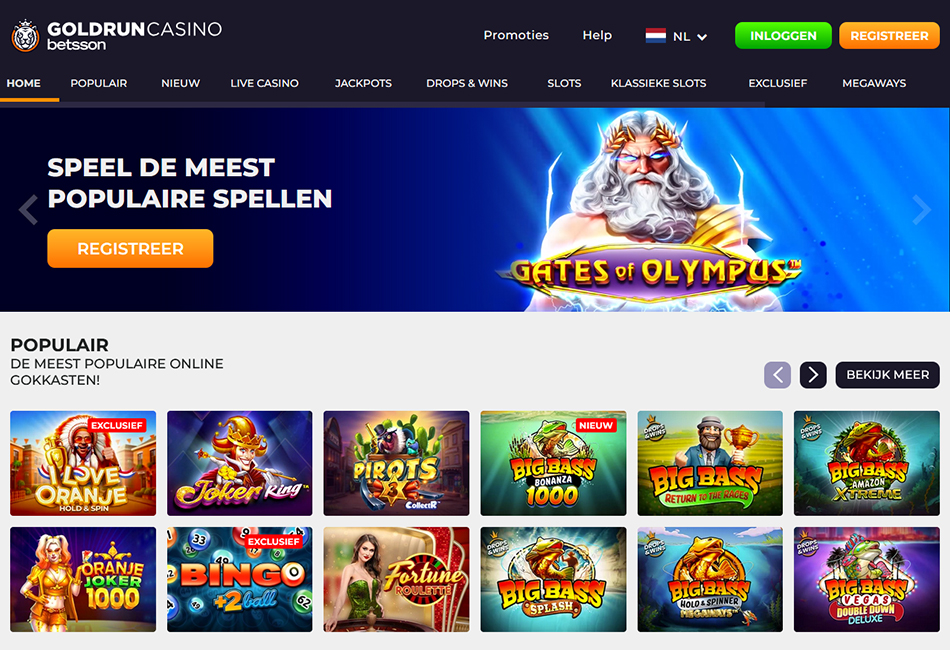Image resolution: width=950 pixels, height=650 pixels.
Task: Open the Live Casino tab
Action: tap(264, 83)
